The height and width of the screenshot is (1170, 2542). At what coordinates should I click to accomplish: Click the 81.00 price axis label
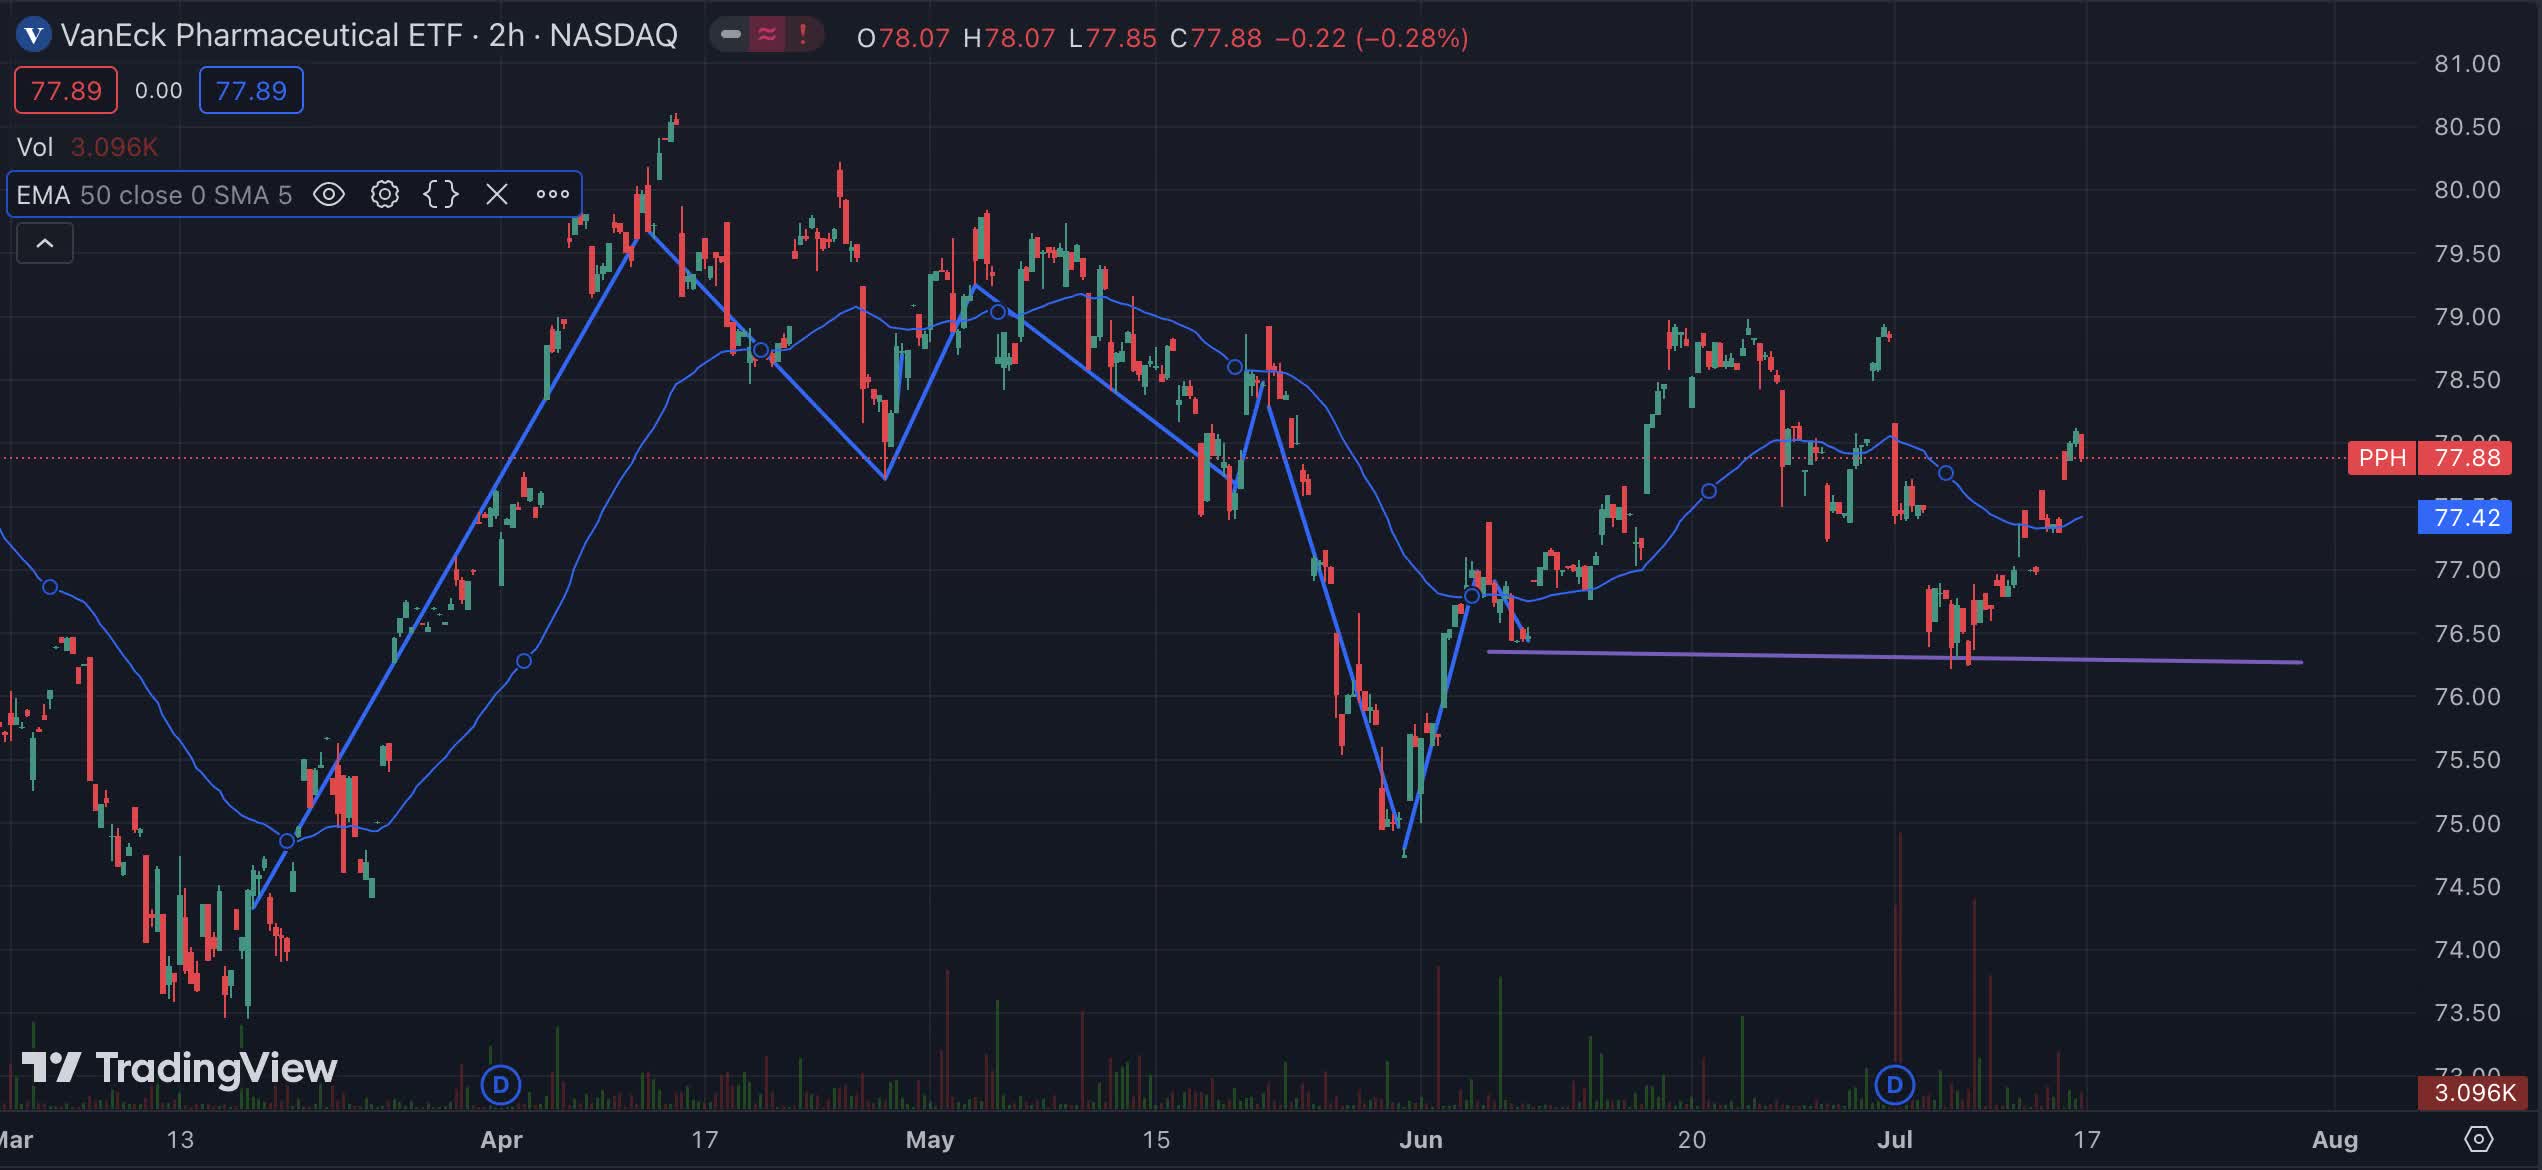tap(2467, 64)
